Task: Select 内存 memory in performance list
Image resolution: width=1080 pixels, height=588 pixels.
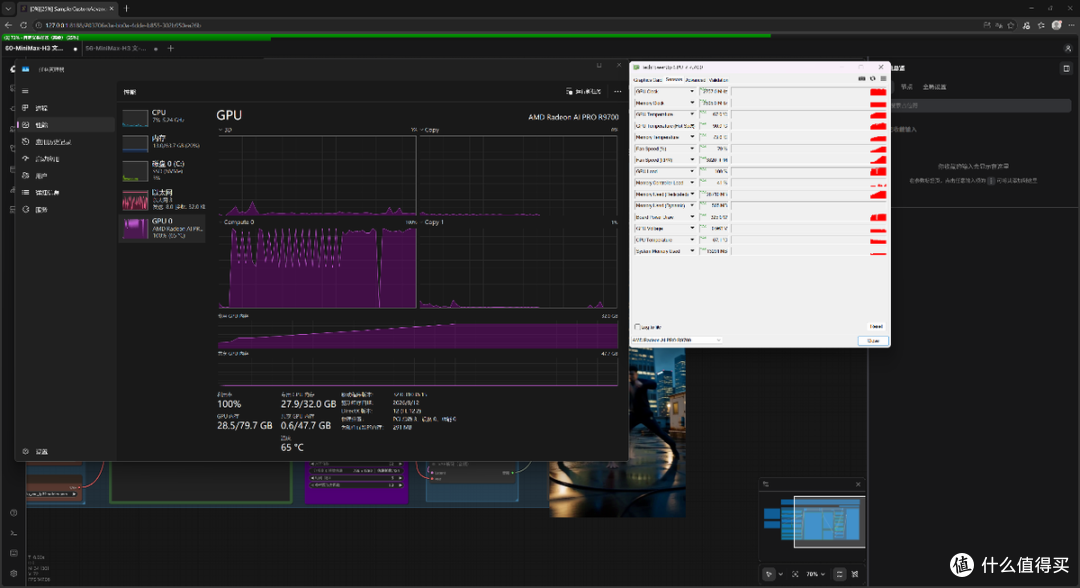Action: pos(163,143)
